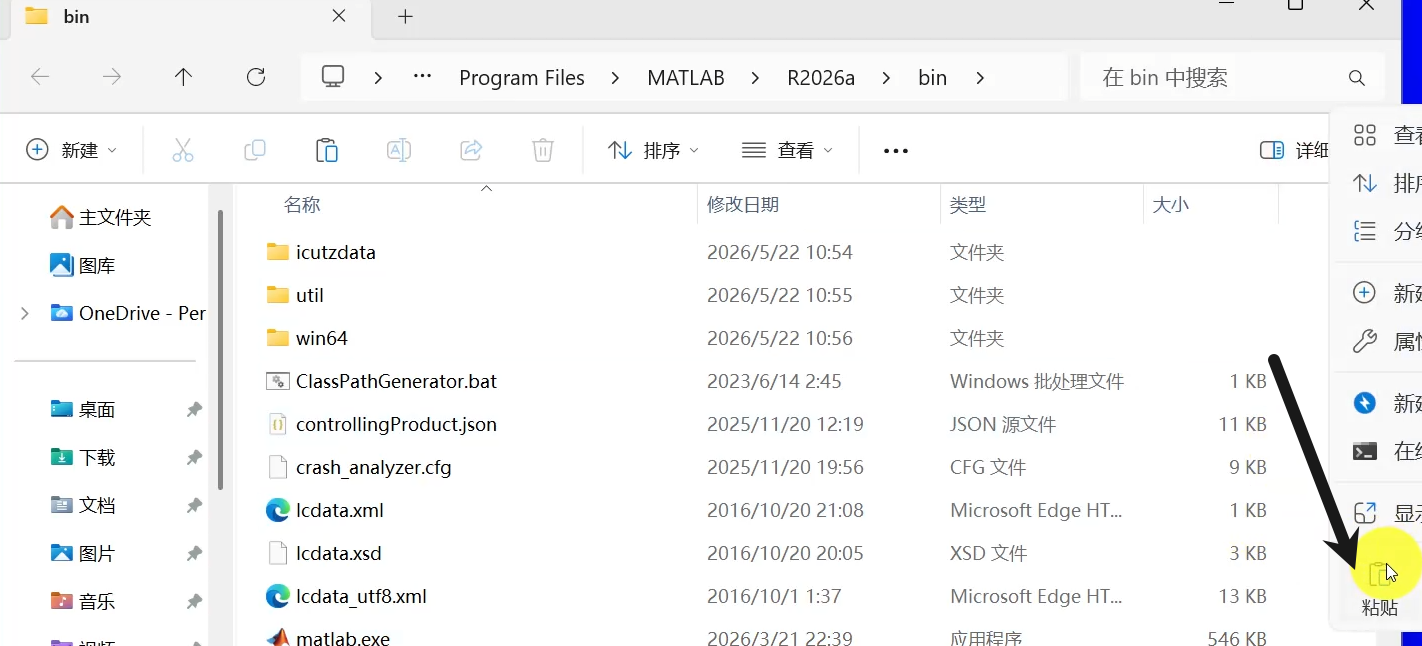Viewport: 1422px width, 646px height.
Task: Show hidden breadcrumb path ellipsis
Action: pyautogui.click(x=422, y=77)
